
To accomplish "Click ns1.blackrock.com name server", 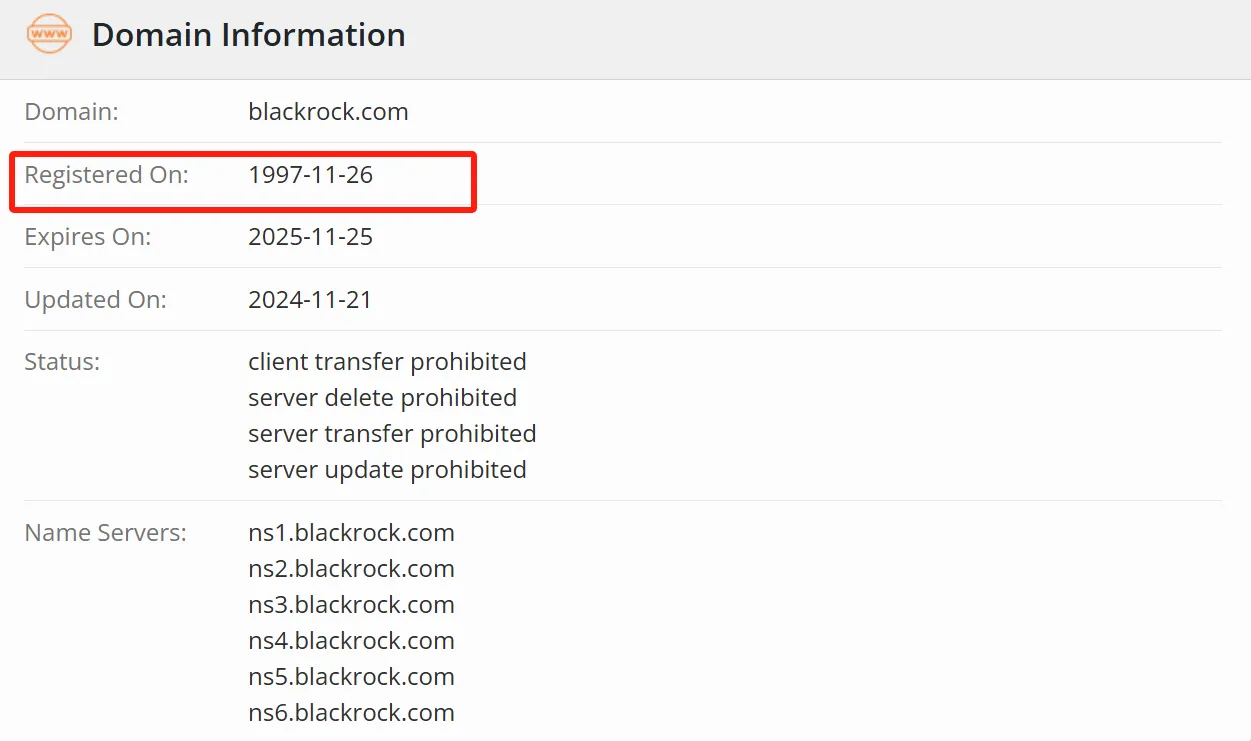I will pyautogui.click(x=351, y=533).
